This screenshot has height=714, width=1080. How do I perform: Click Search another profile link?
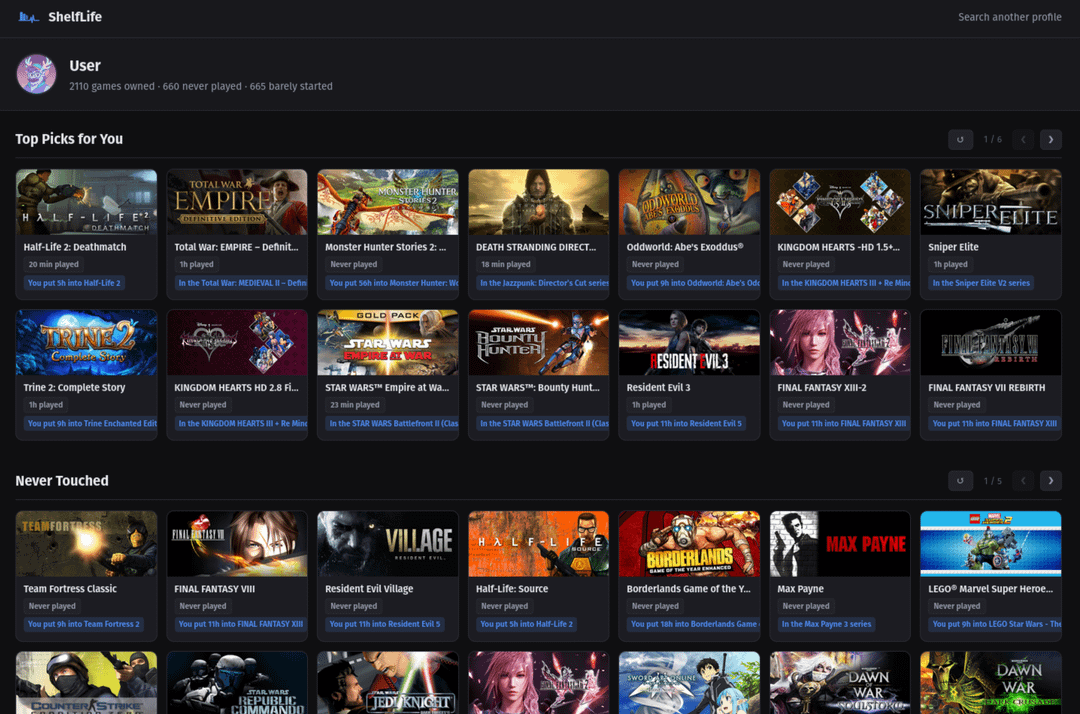(1009, 17)
